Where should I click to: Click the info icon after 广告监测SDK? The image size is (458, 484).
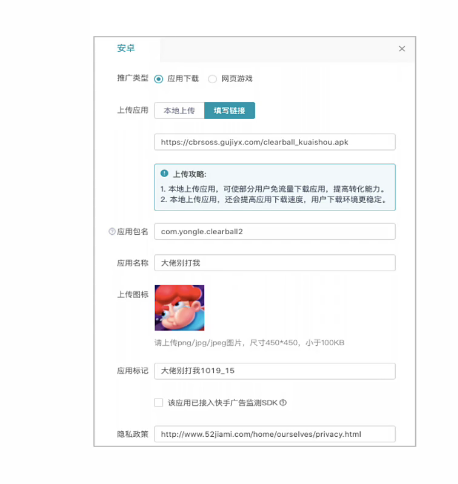[283, 402]
